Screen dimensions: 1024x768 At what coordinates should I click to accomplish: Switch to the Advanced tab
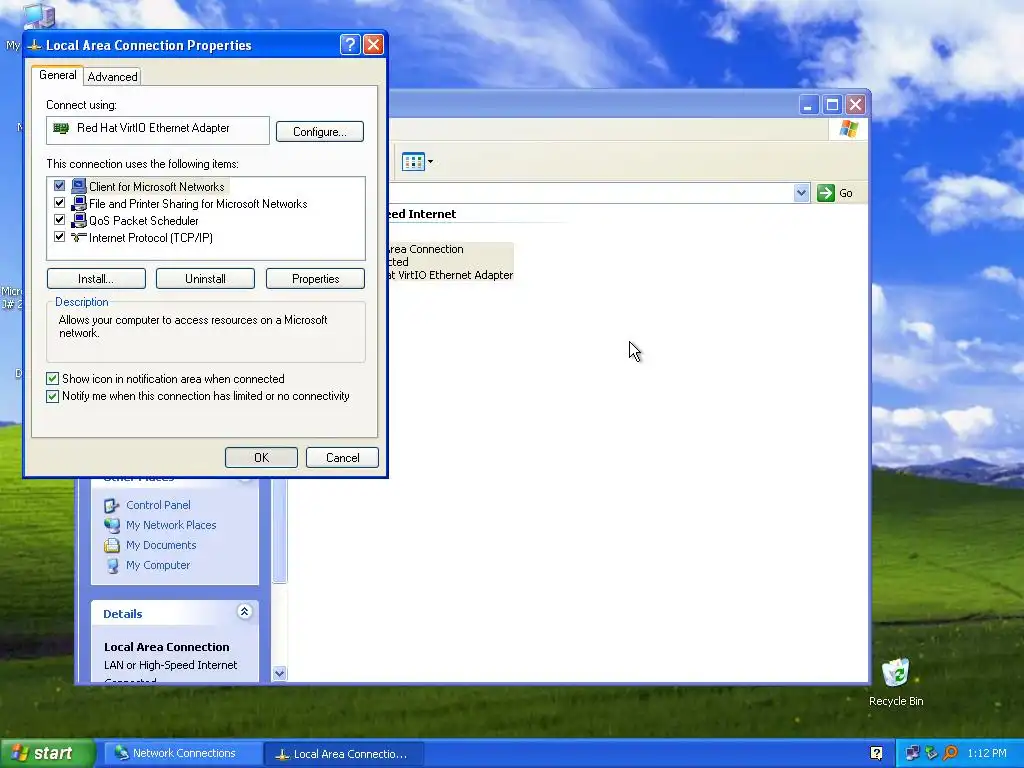112,76
